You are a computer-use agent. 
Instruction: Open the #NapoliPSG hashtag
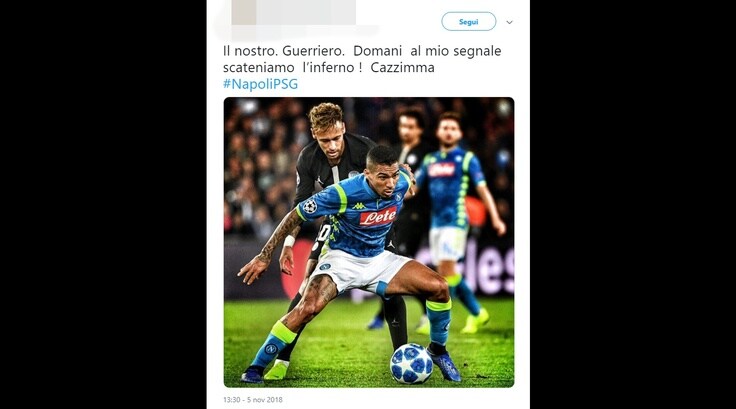pyautogui.click(x=261, y=84)
